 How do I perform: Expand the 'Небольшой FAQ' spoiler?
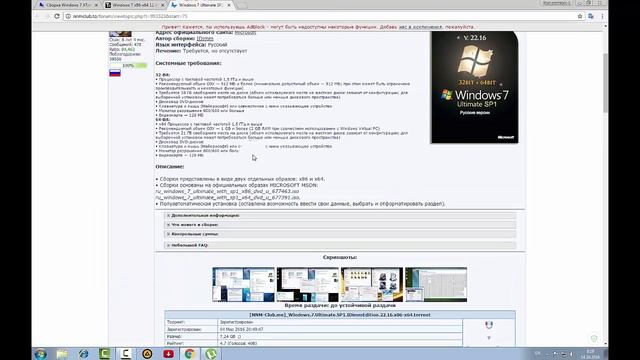click(x=340, y=245)
